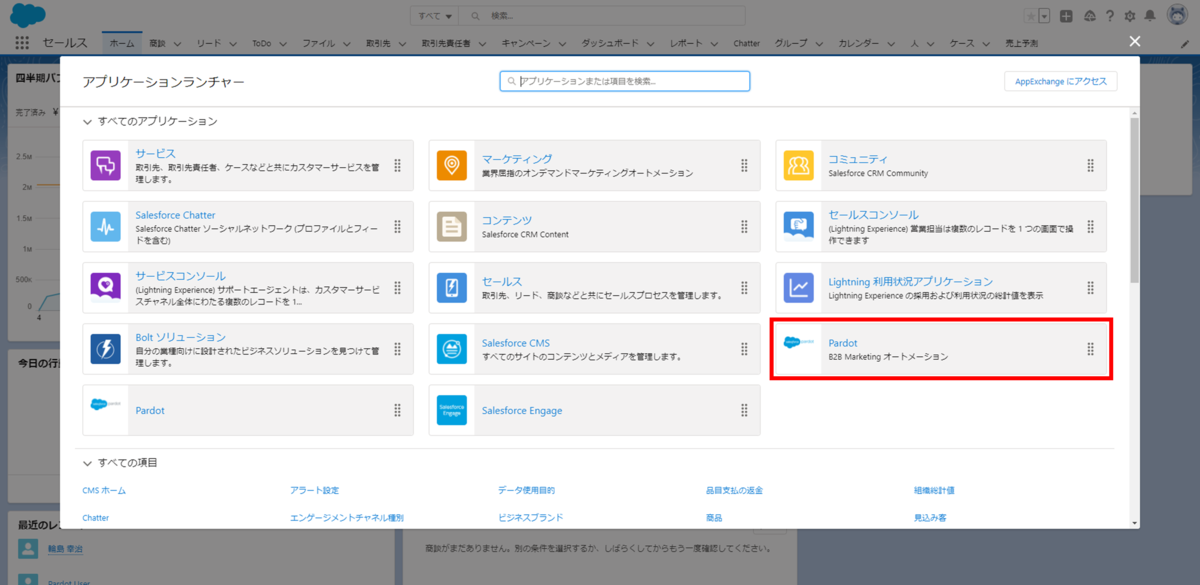Image resolution: width=1200 pixels, height=585 pixels.
Task: Open the 品目支払の返金 item link
Action: [734, 490]
